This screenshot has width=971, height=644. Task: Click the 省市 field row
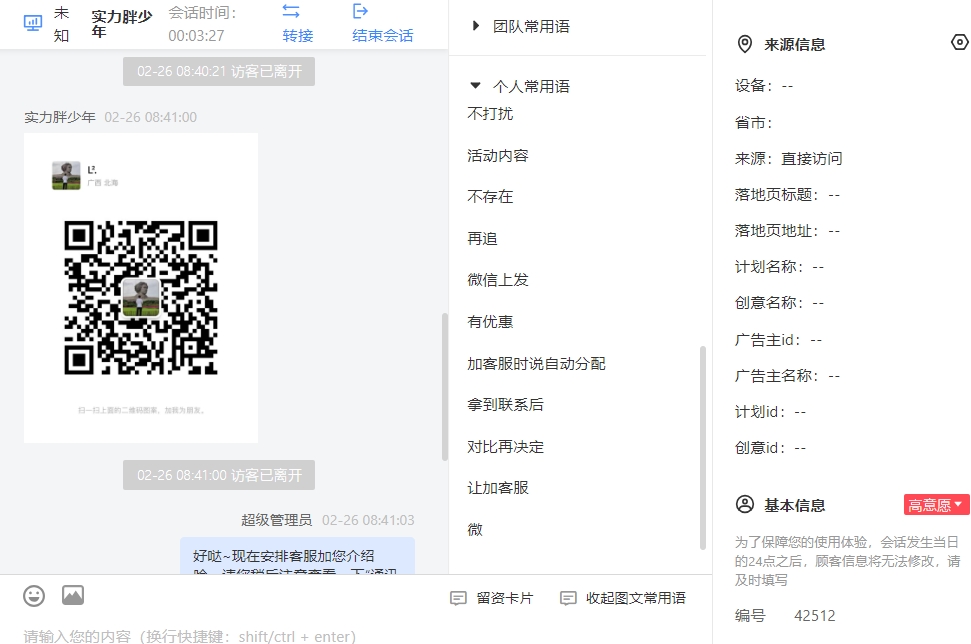point(754,123)
